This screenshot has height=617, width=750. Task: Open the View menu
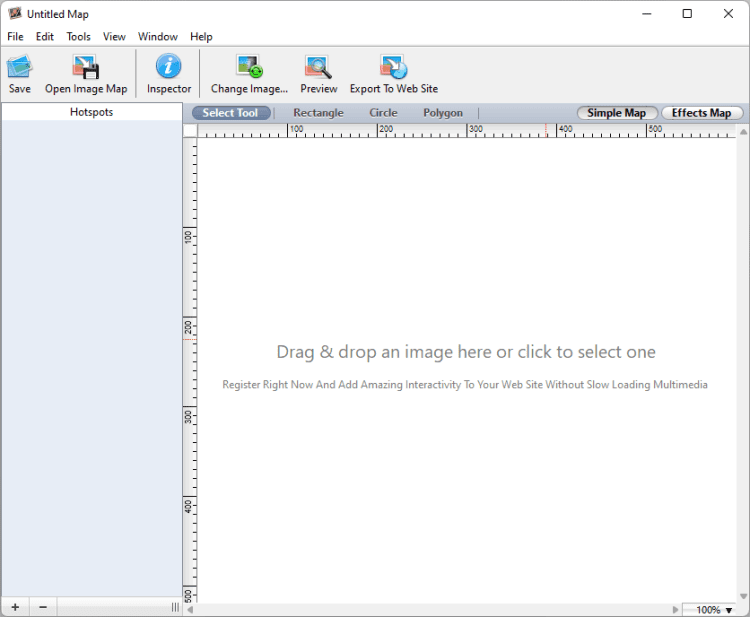[114, 36]
